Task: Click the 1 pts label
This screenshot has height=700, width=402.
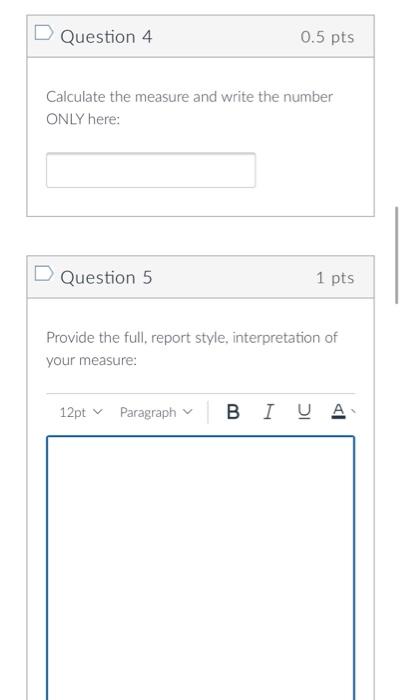Action: pyautogui.click(x=335, y=278)
